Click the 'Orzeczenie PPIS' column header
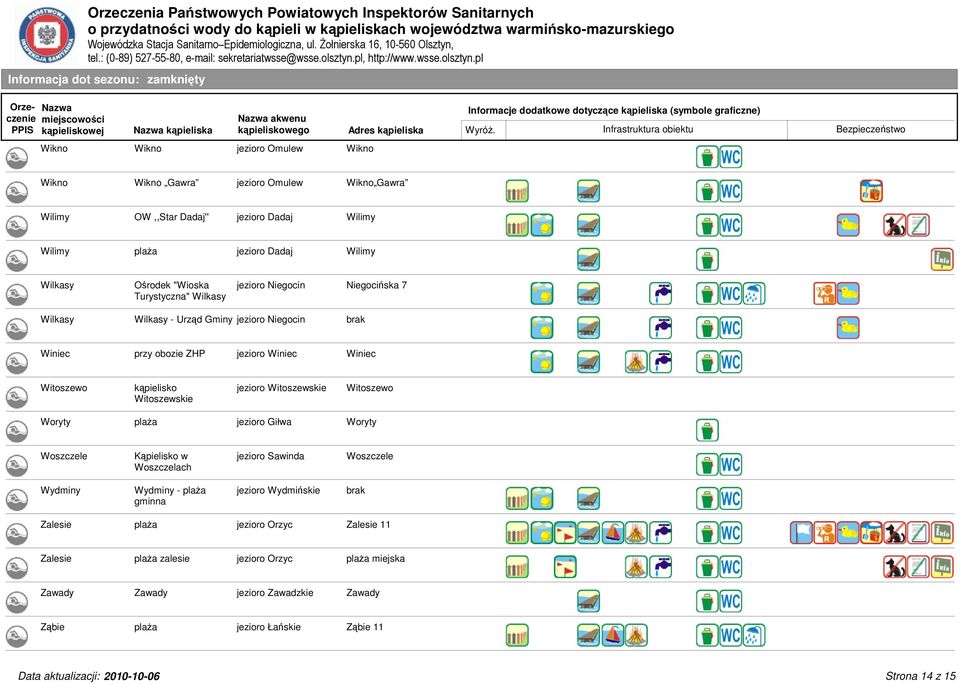The height and width of the screenshot is (684, 960). [x=22, y=119]
